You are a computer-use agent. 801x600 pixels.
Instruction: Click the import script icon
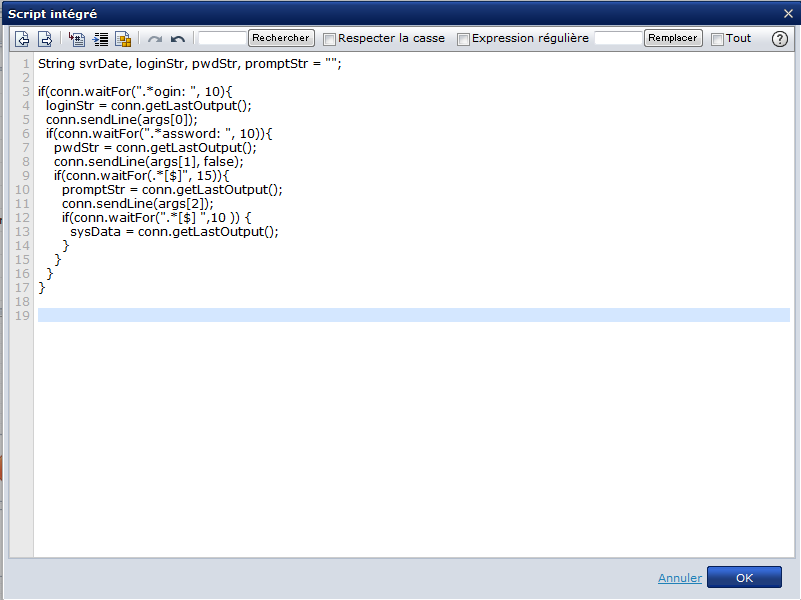tap(22, 39)
